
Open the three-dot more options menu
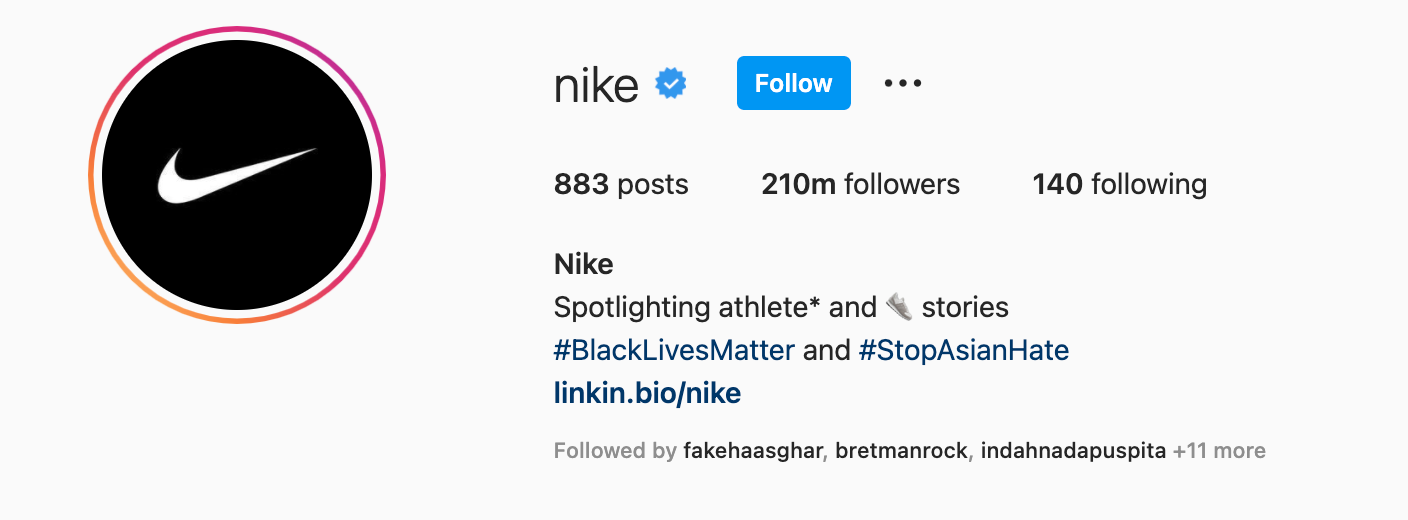coord(903,84)
